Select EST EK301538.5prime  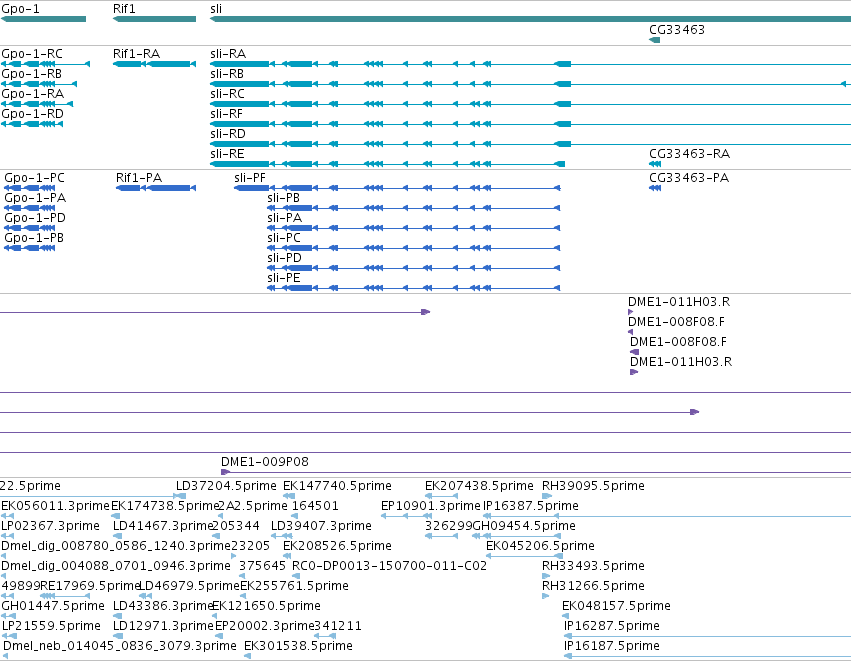coord(299,646)
